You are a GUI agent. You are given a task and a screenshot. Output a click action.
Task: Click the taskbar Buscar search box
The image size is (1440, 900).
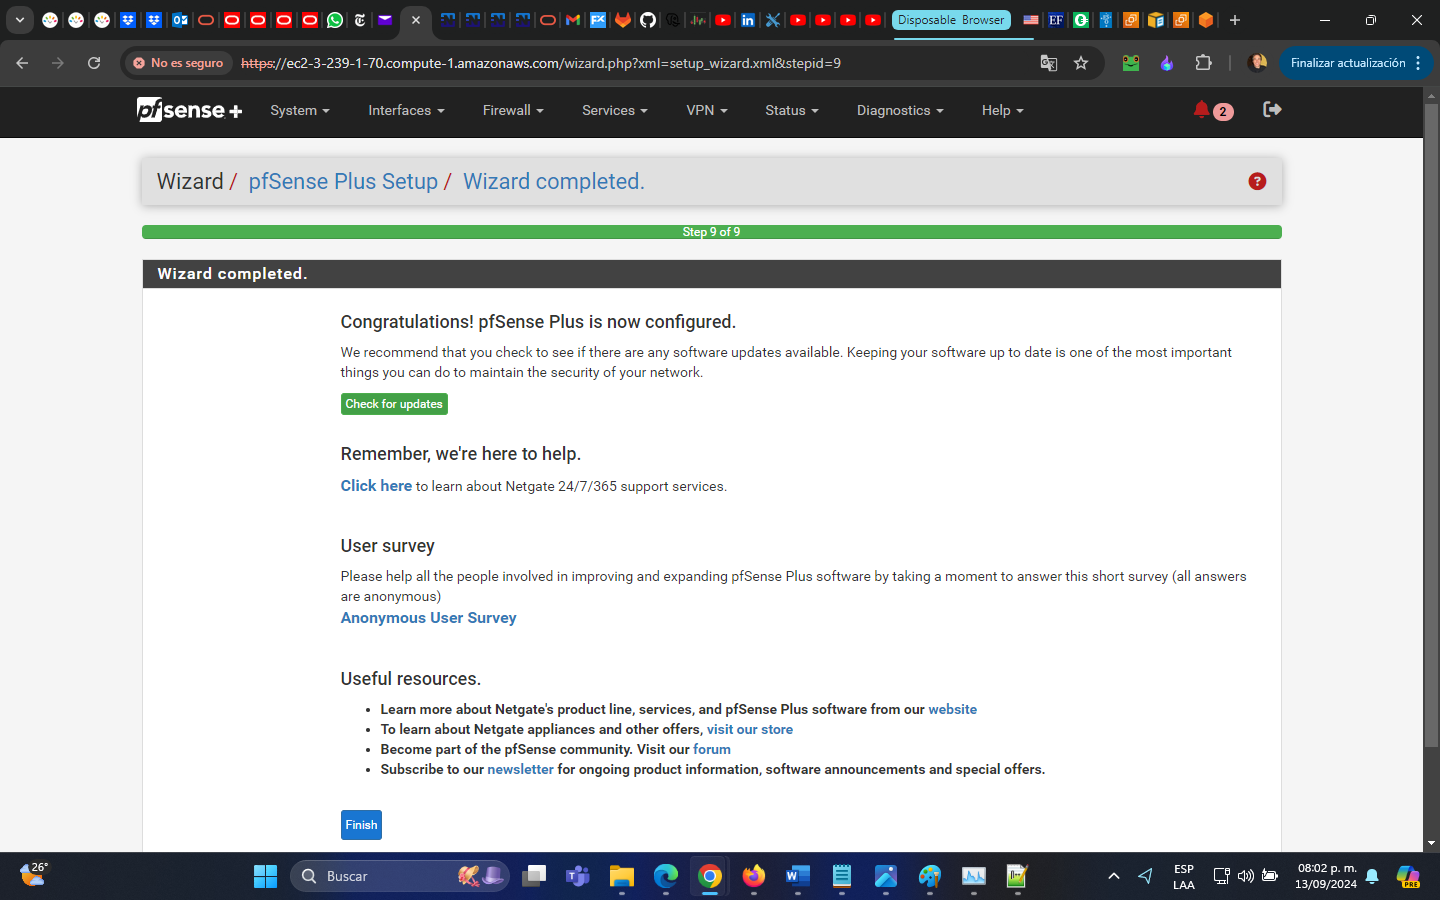400,876
